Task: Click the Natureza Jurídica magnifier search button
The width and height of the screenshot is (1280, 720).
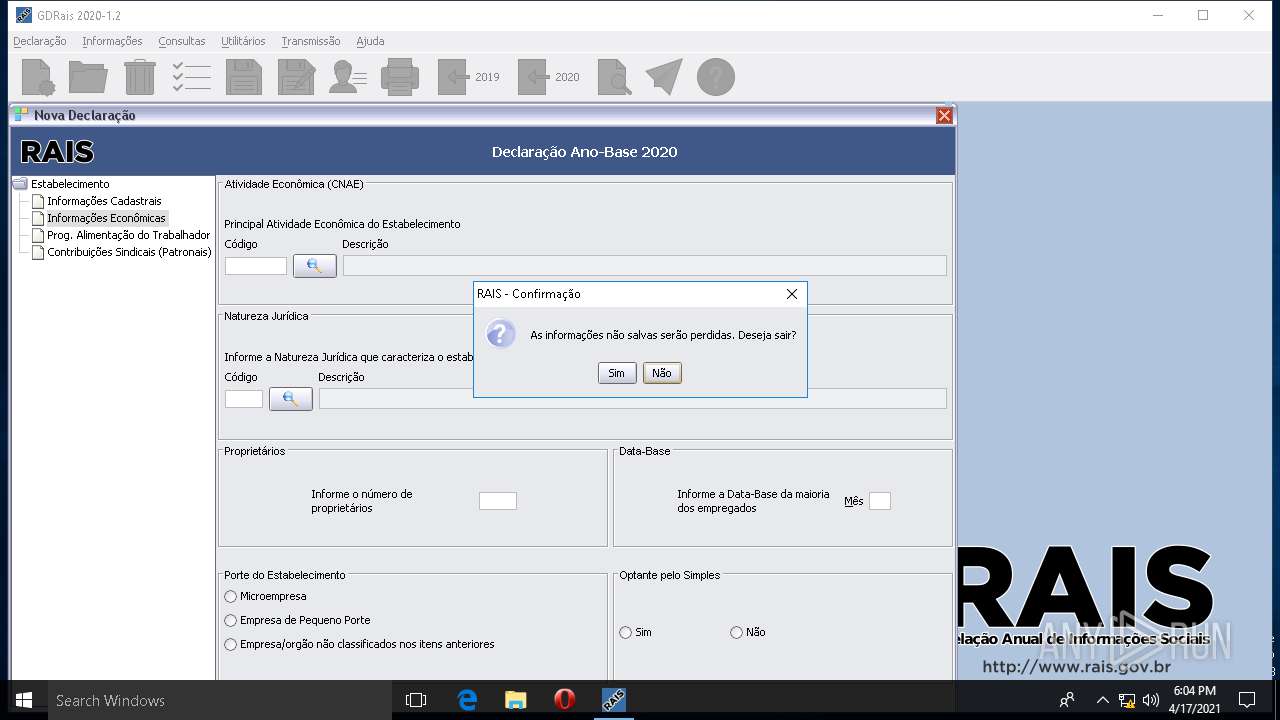Action: tap(291, 399)
